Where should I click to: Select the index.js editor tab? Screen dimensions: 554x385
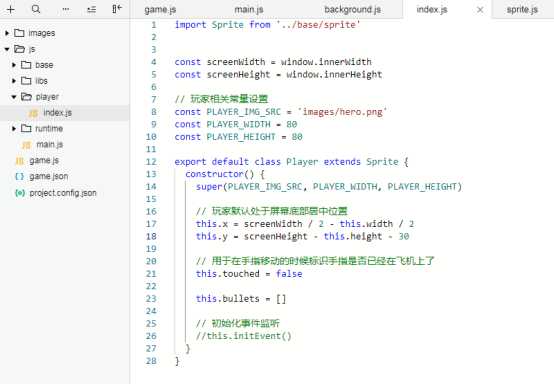[x=432, y=10]
